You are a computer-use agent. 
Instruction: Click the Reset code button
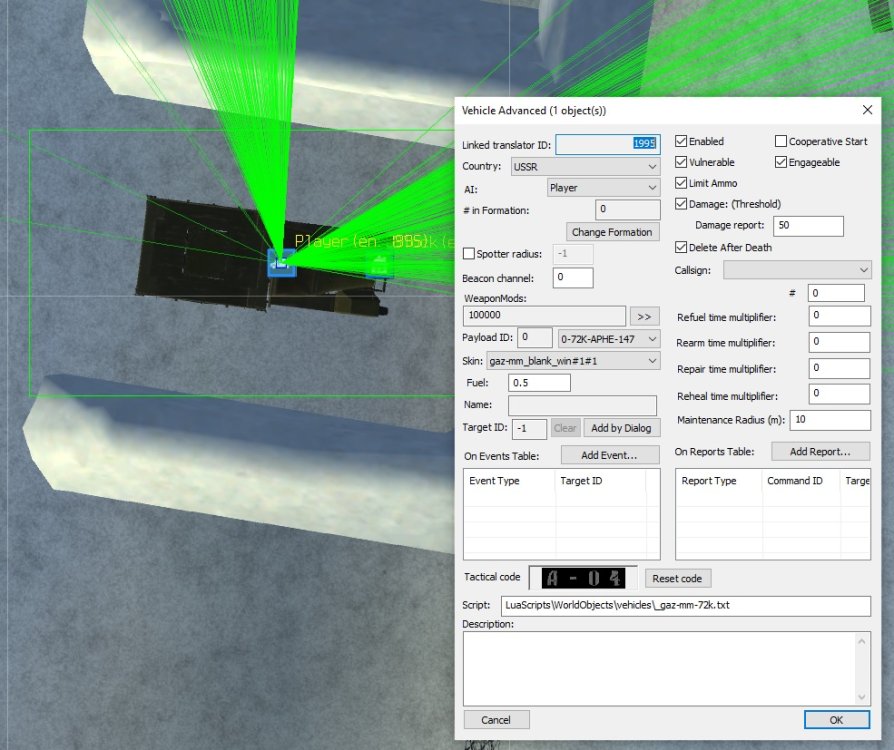point(677,578)
